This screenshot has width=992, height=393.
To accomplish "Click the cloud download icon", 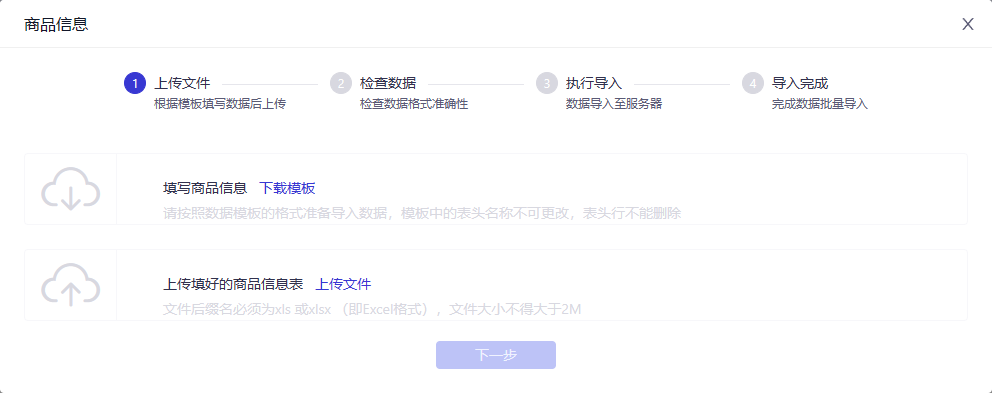I will (70, 189).
